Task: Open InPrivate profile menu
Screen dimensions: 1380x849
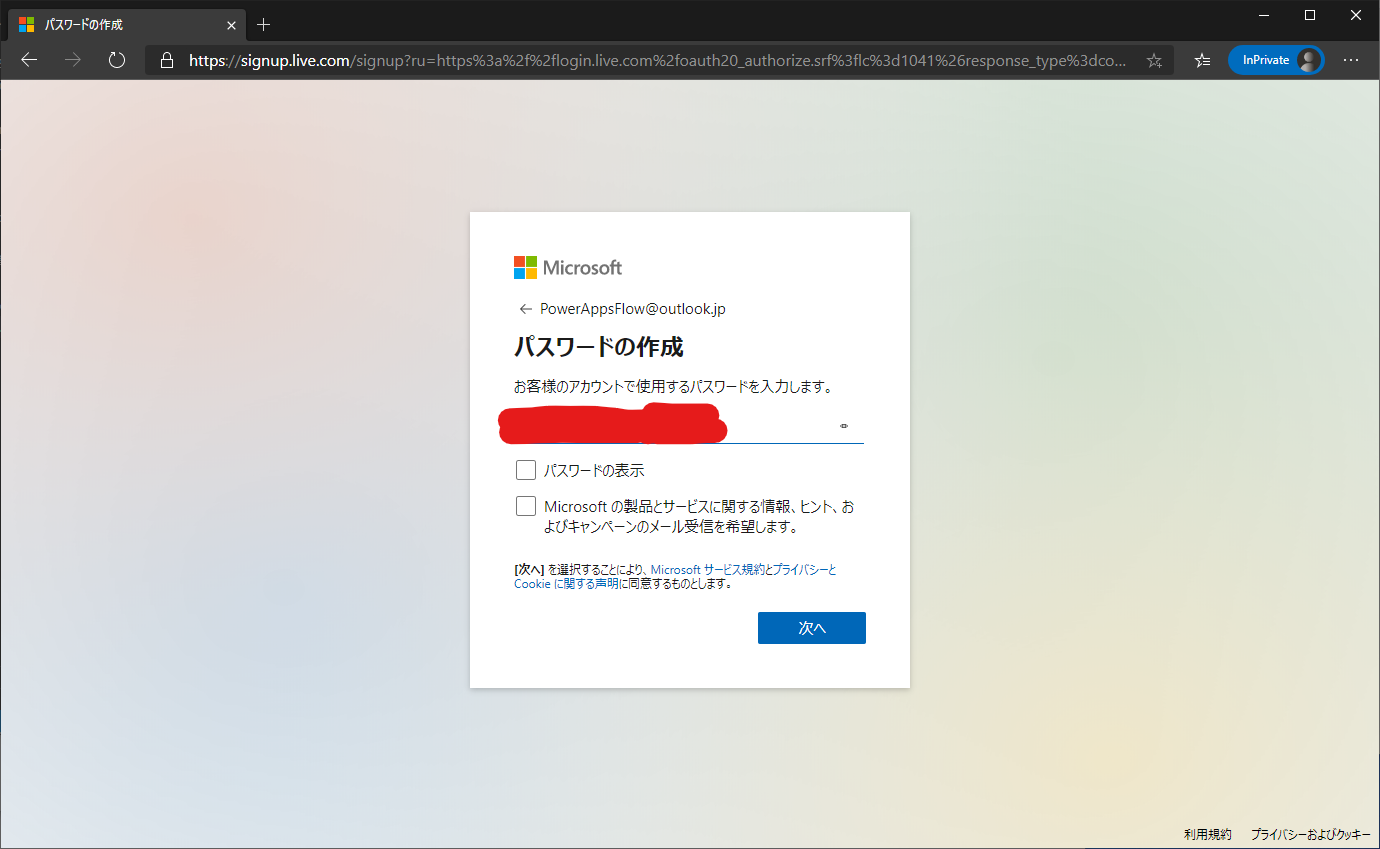Action: point(1276,60)
